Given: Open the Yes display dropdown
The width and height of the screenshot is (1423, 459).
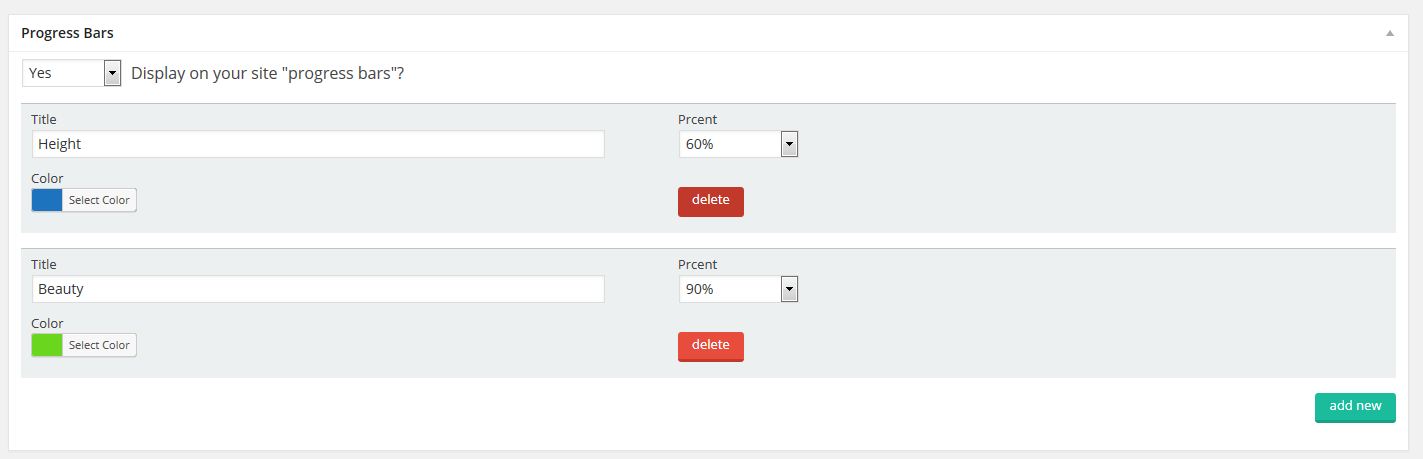Looking at the screenshot, I should point(72,73).
